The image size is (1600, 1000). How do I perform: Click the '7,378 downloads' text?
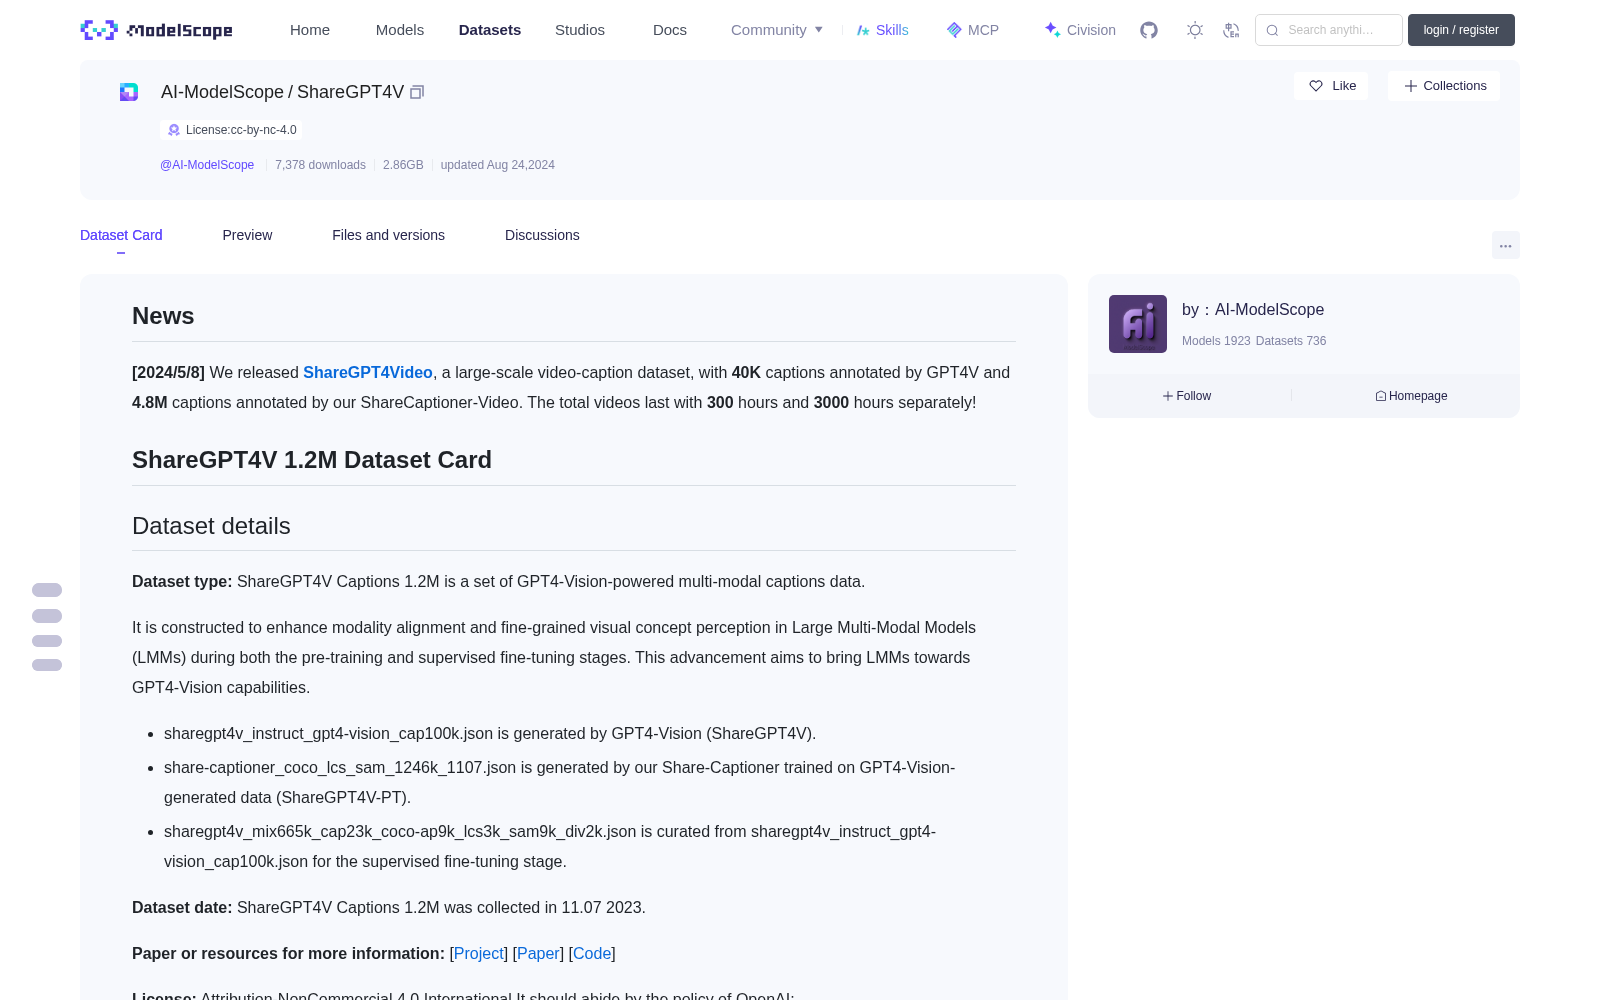320,165
